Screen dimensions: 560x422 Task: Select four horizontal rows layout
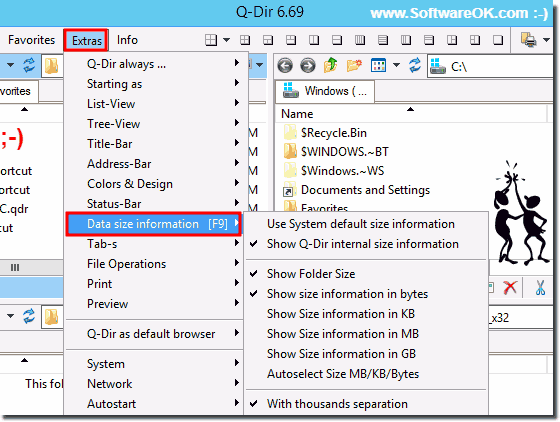pos(383,40)
